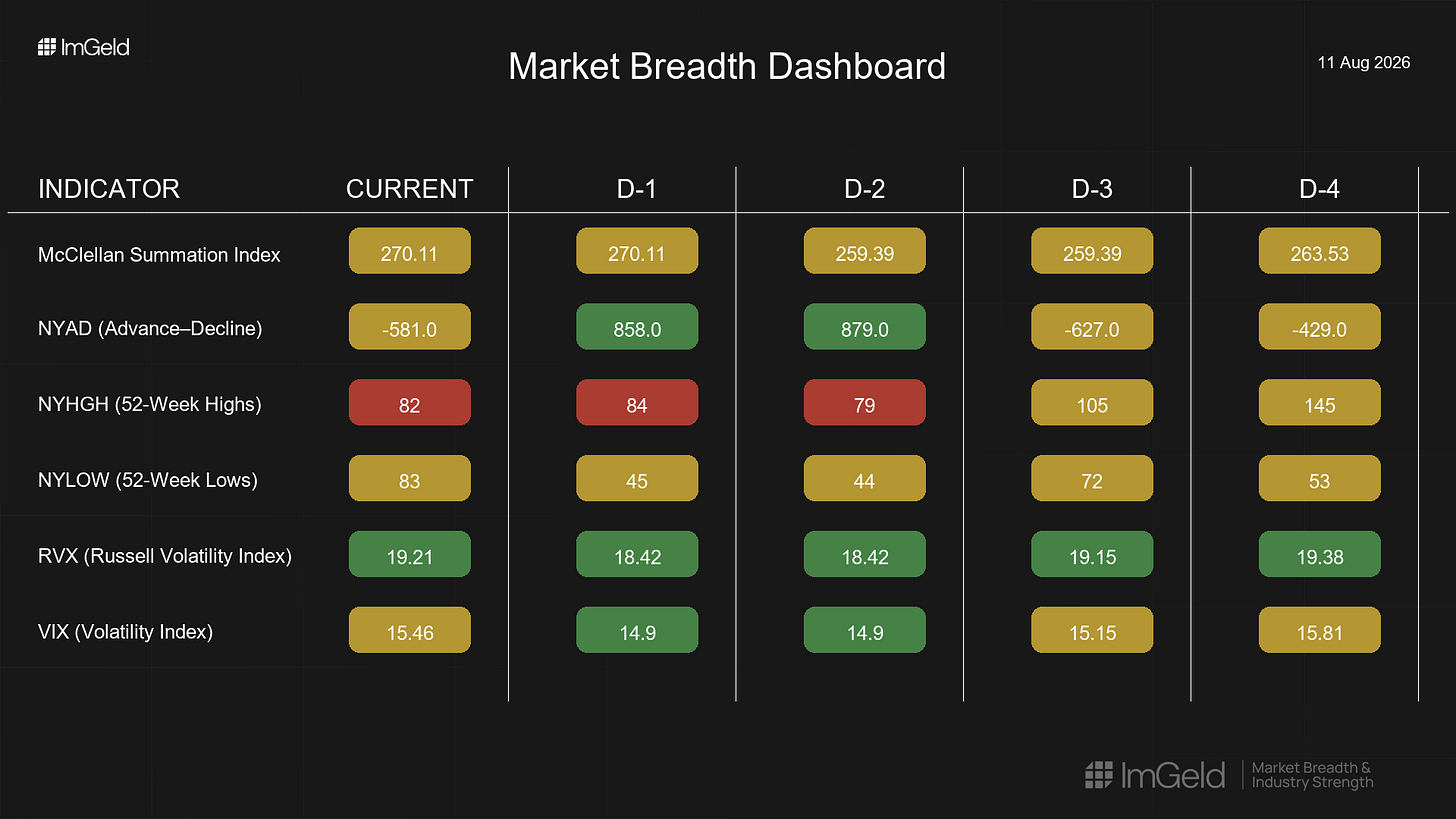Click the ImGeld grid logo bottom-right
Screen dimensions: 1456x819
[x=1099, y=774]
